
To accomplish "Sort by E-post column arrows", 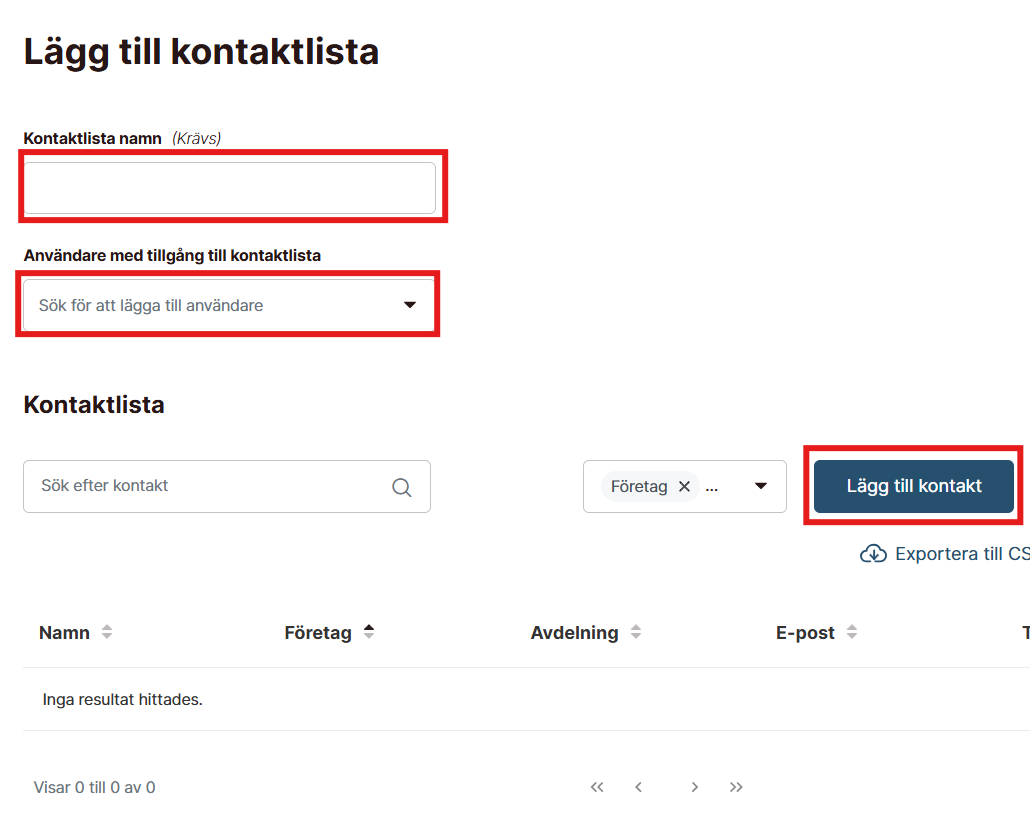I will point(852,633).
